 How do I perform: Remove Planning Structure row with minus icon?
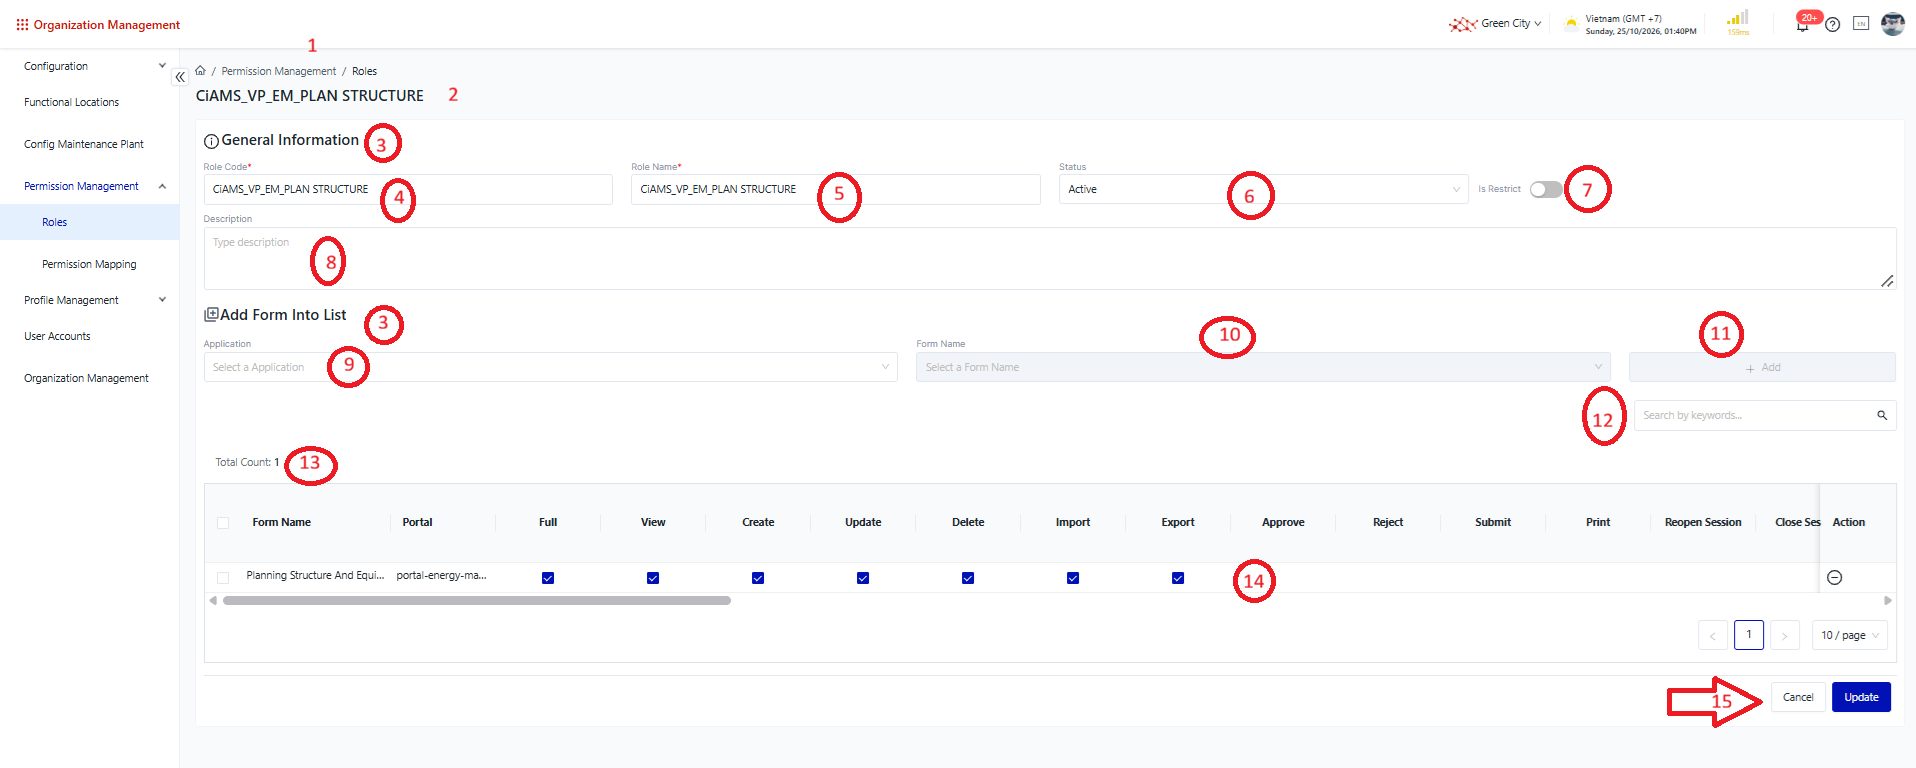[1835, 577]
